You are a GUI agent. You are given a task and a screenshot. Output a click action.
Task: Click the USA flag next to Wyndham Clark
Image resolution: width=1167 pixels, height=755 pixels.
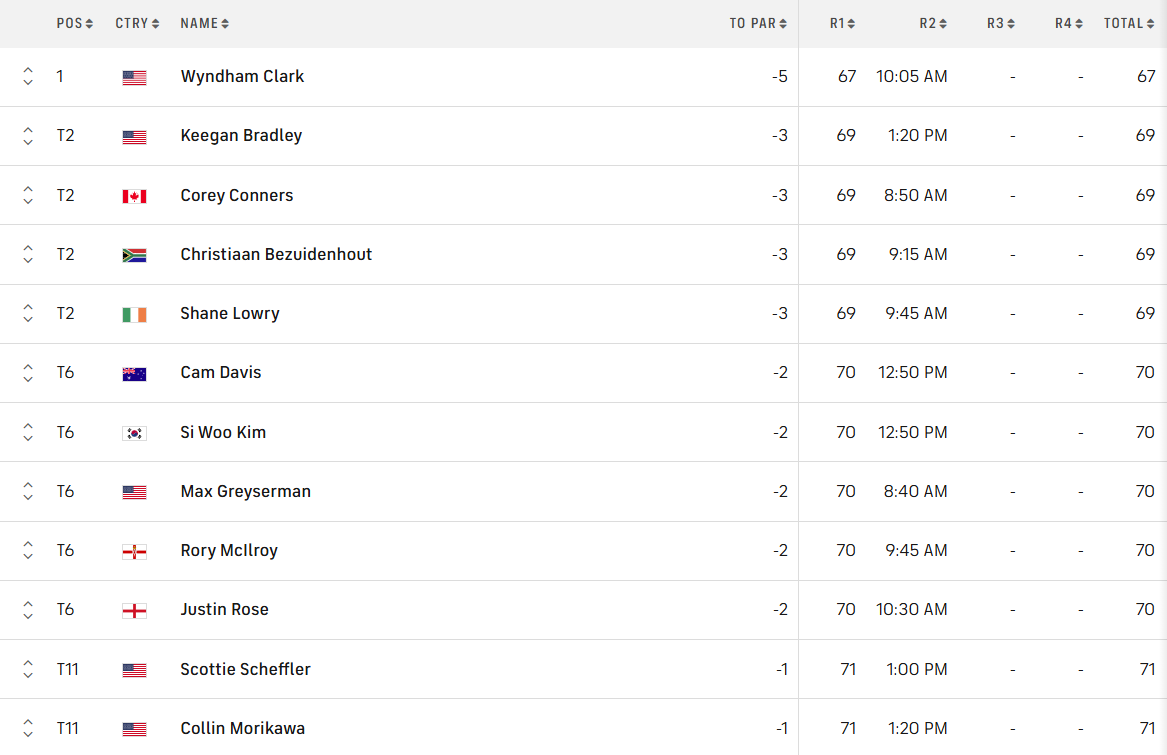click(134, 77)
